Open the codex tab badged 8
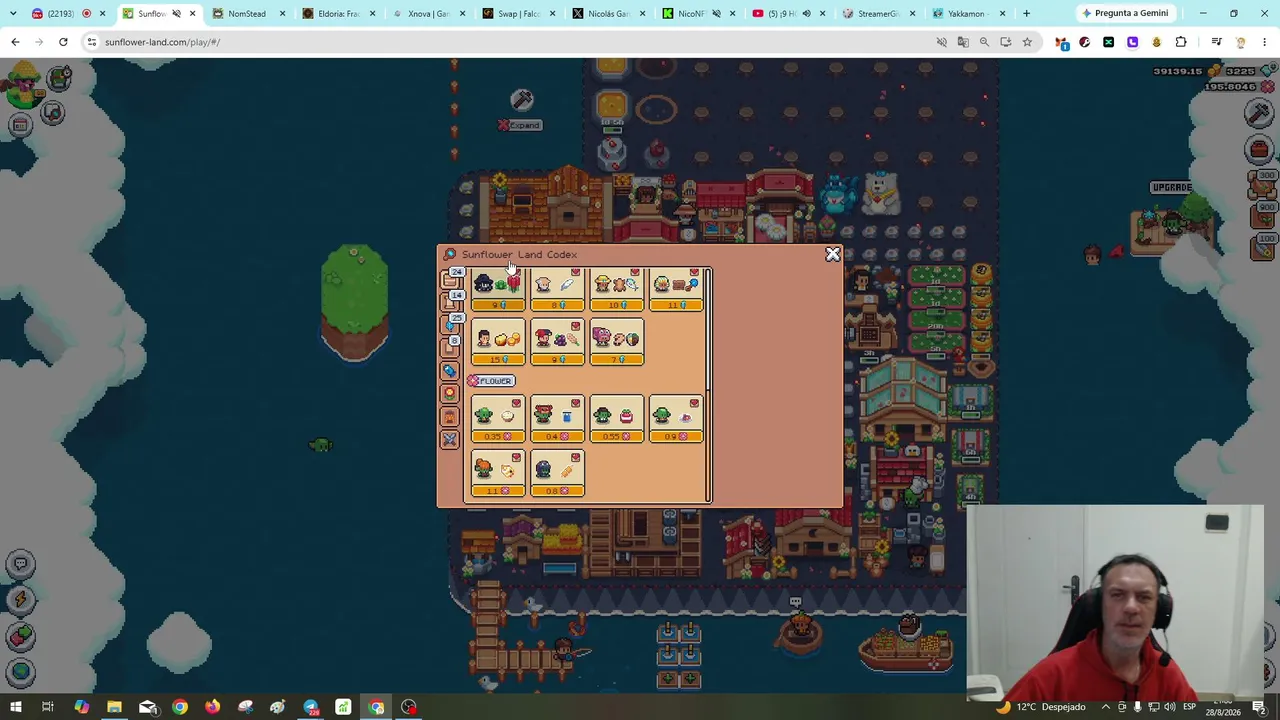The height and width of the screenshot is (720, 1280). pyautogui.click(x=452, y=347)
